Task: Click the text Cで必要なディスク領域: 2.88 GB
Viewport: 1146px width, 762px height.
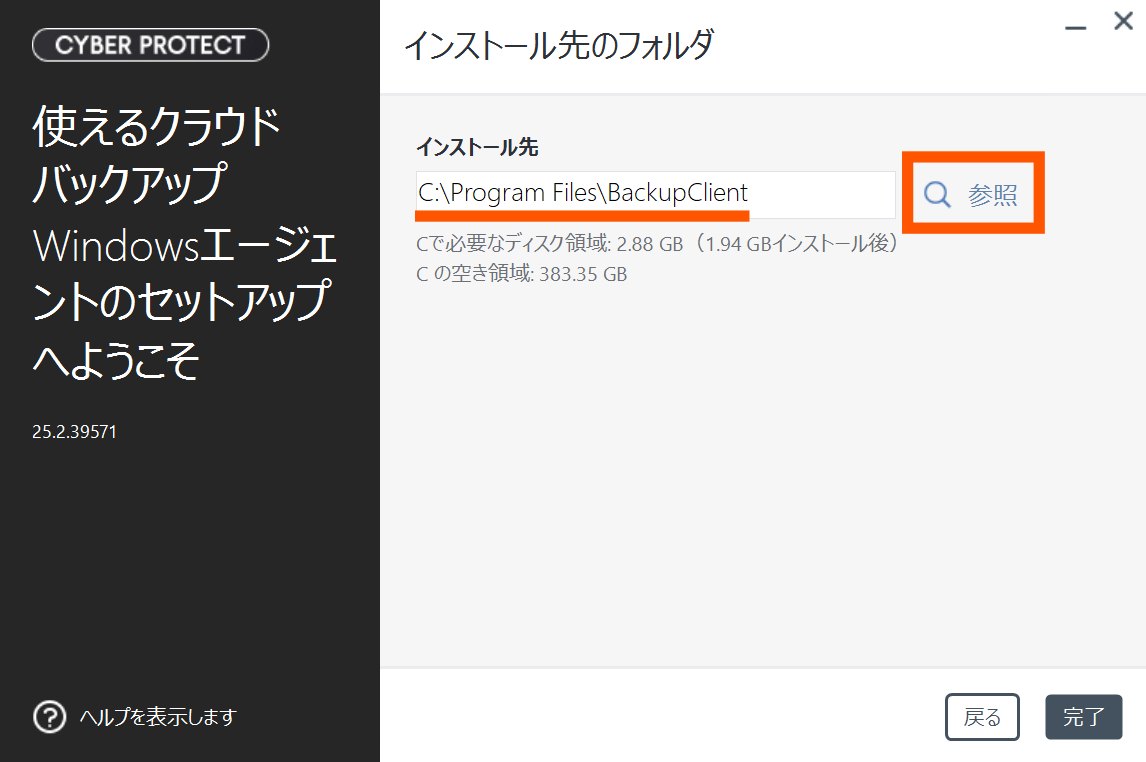Action: click(x=550, y=243)
